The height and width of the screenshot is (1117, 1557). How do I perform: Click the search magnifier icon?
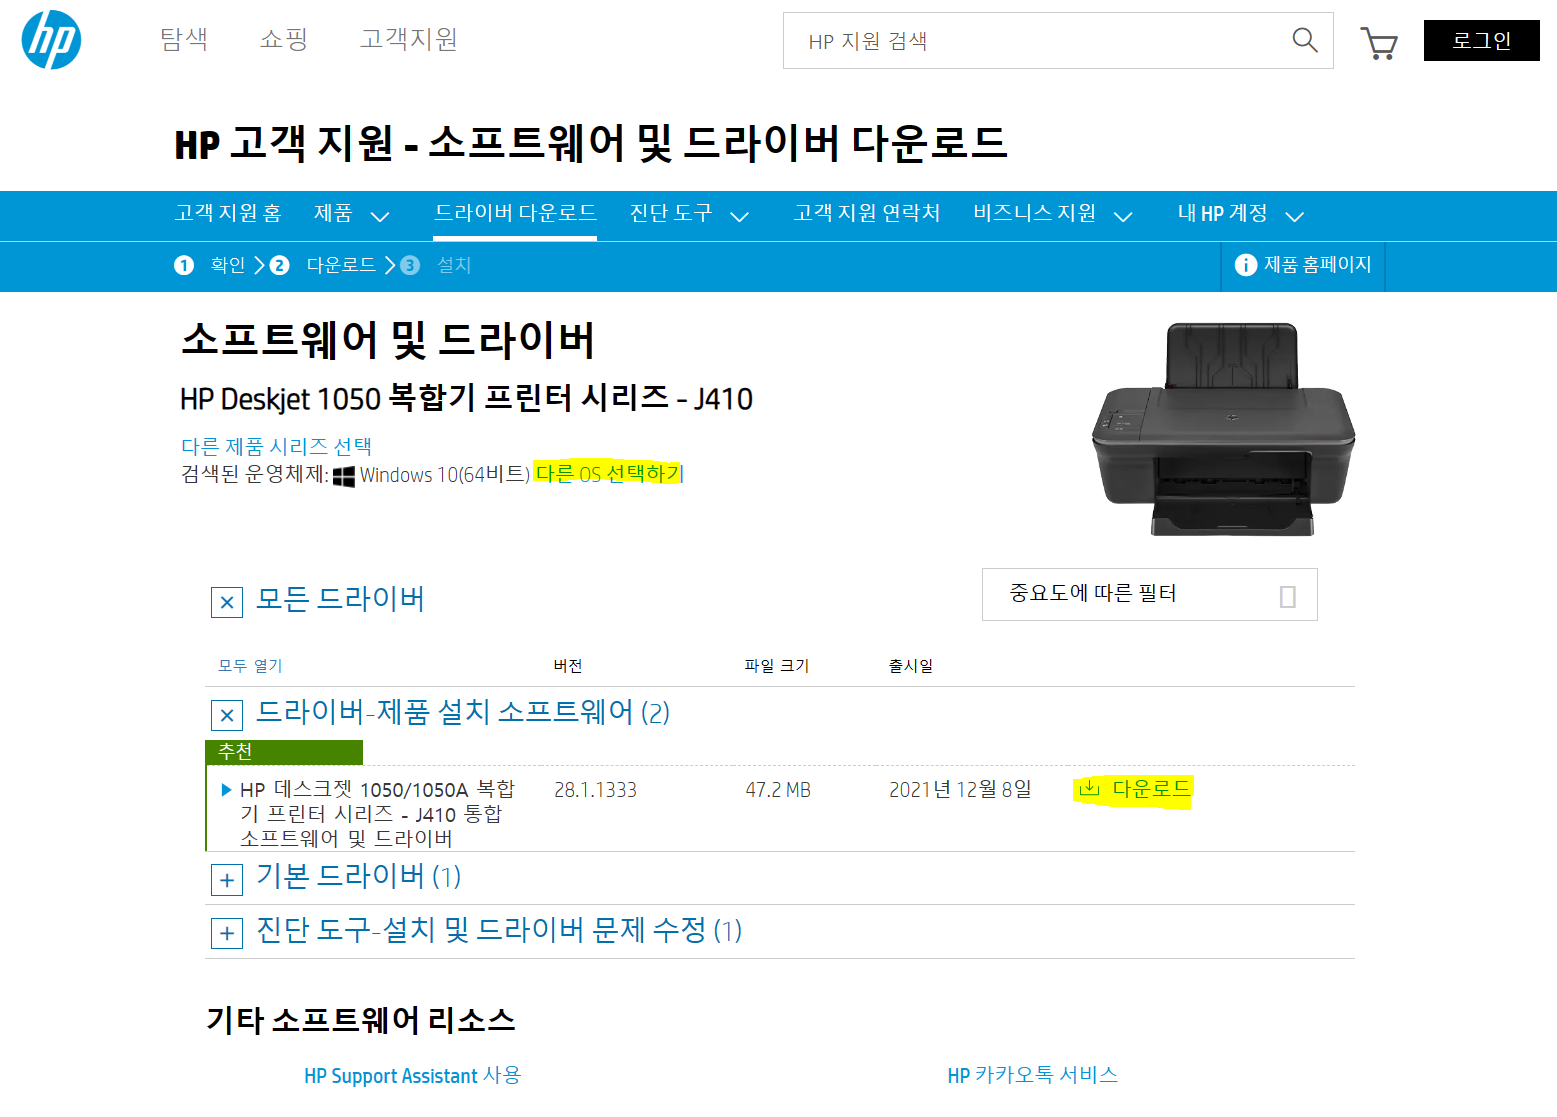1304,40
